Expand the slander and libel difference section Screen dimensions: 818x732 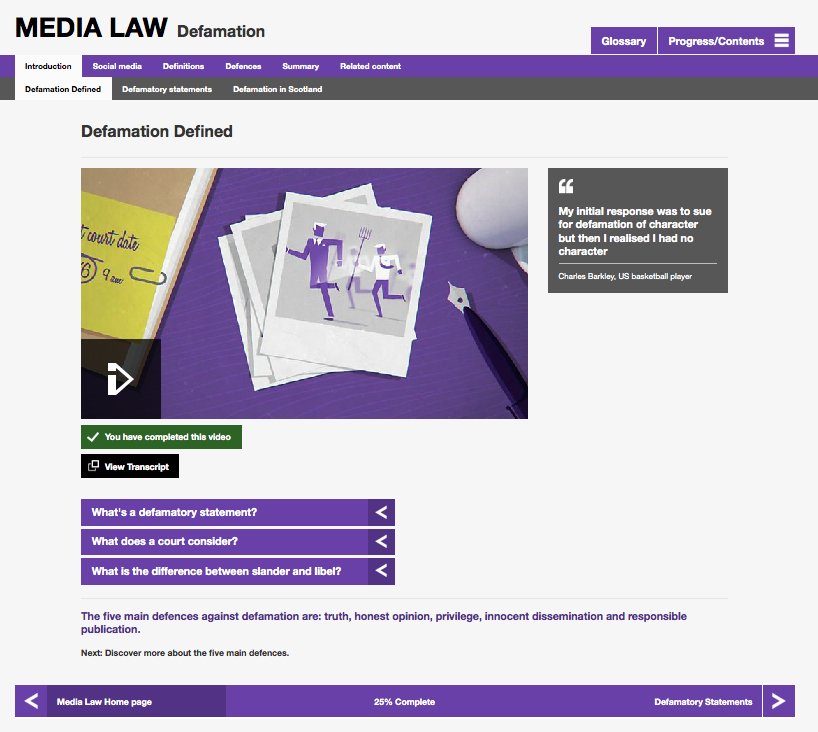coord(237,572)
